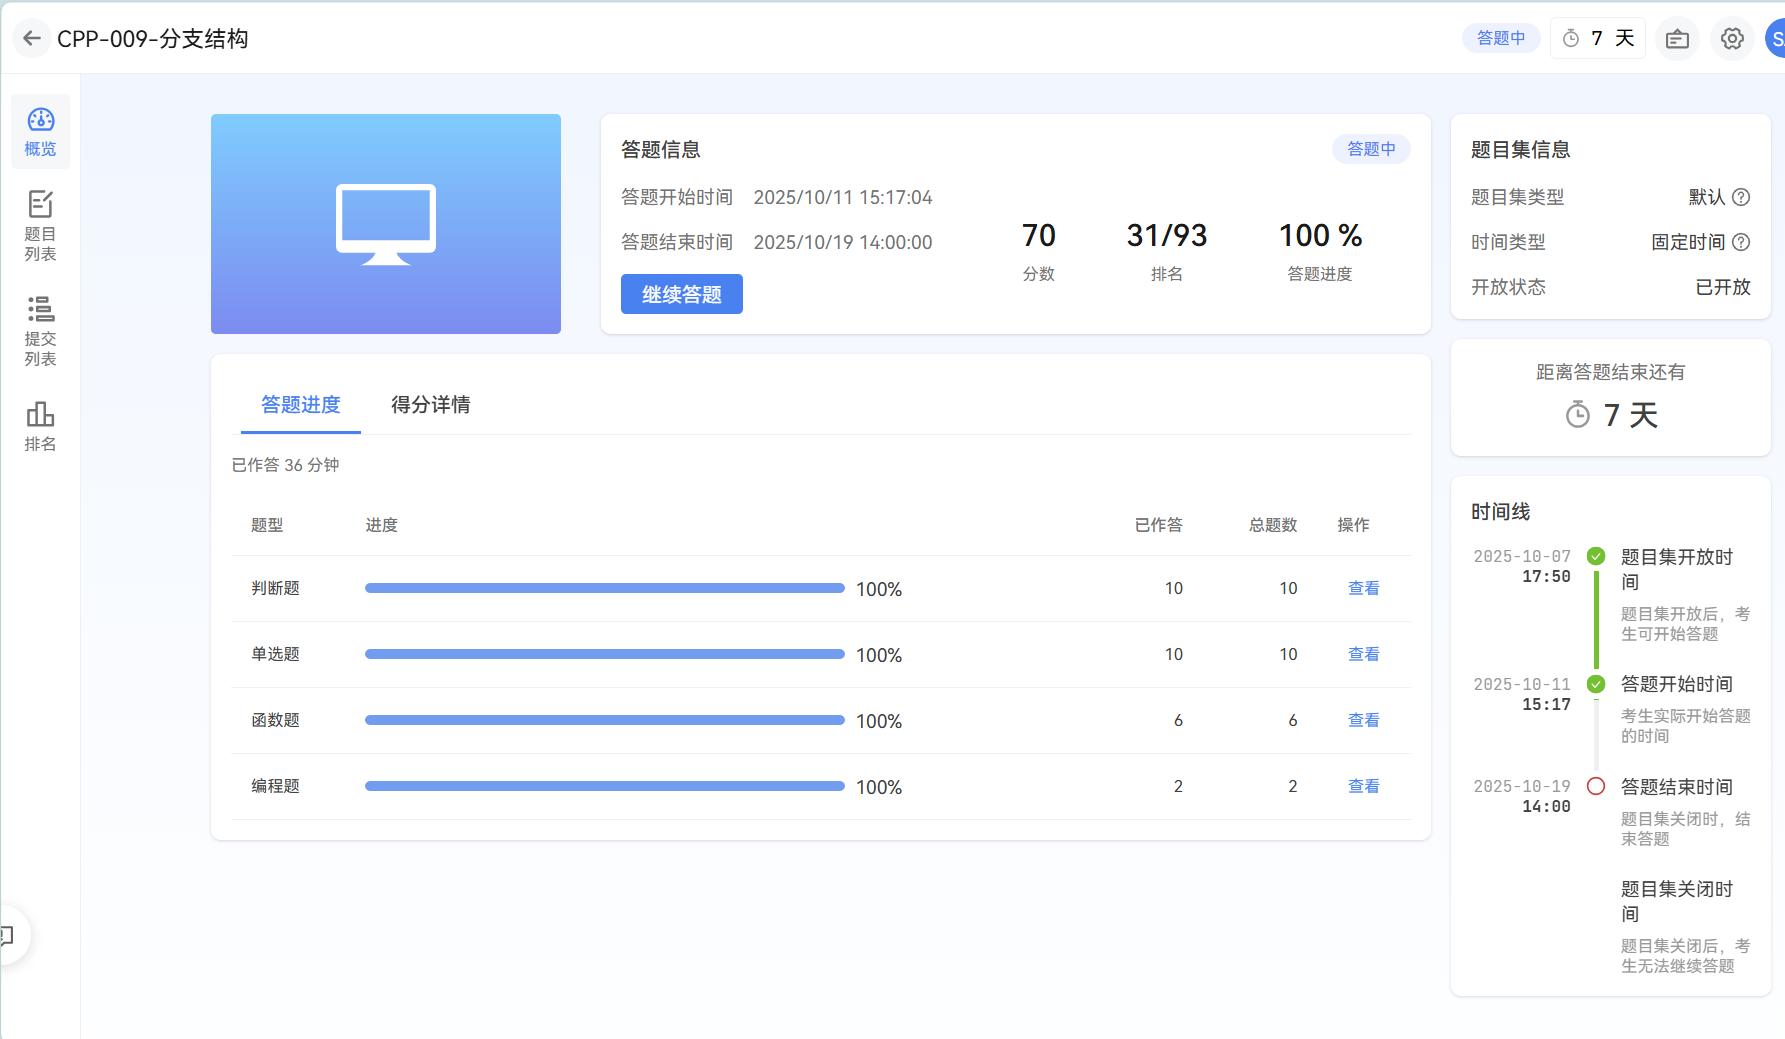
Task: Open settings gear in top bar
Action: tap(1732, 38)
